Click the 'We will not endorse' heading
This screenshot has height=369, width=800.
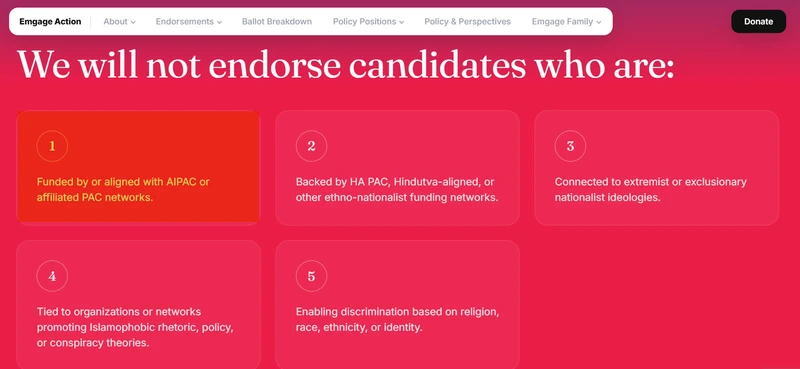tap(345, 65)
